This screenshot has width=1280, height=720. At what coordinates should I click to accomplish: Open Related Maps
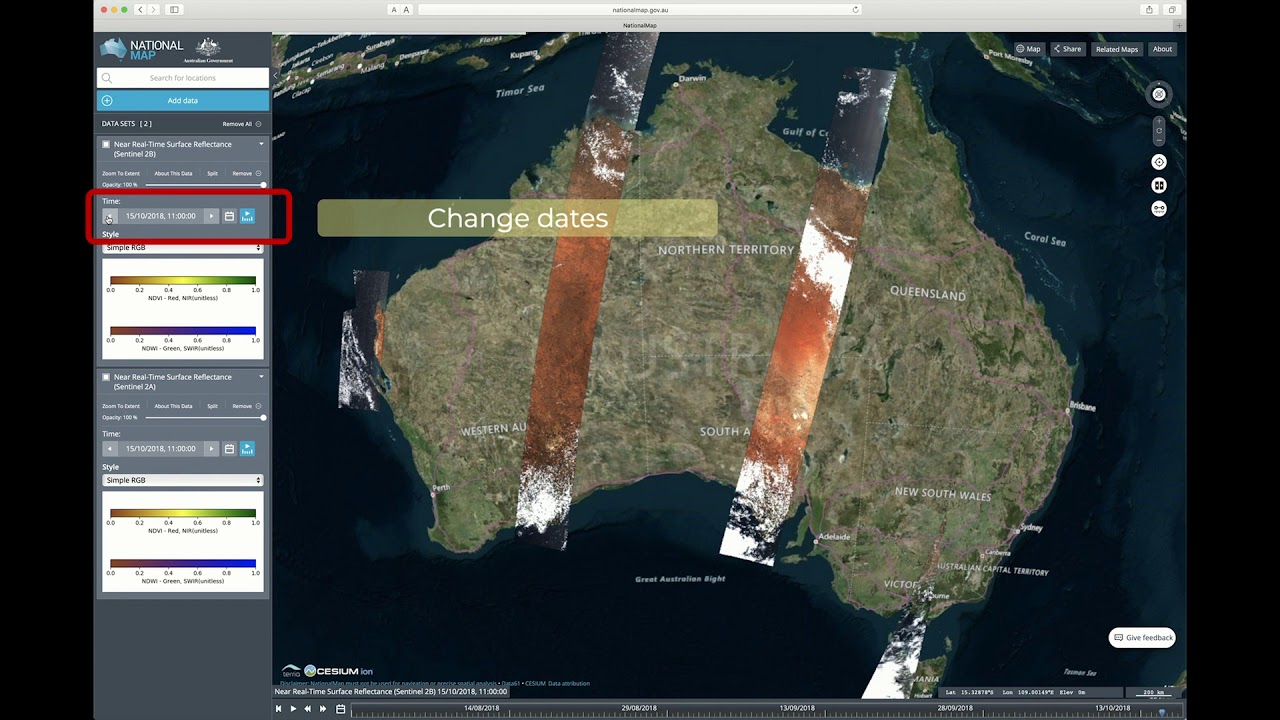click(1116, 49)
